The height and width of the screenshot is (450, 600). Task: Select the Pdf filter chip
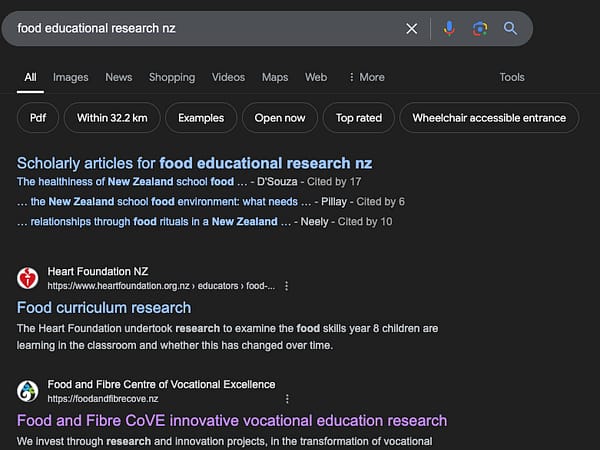[38, 118]
